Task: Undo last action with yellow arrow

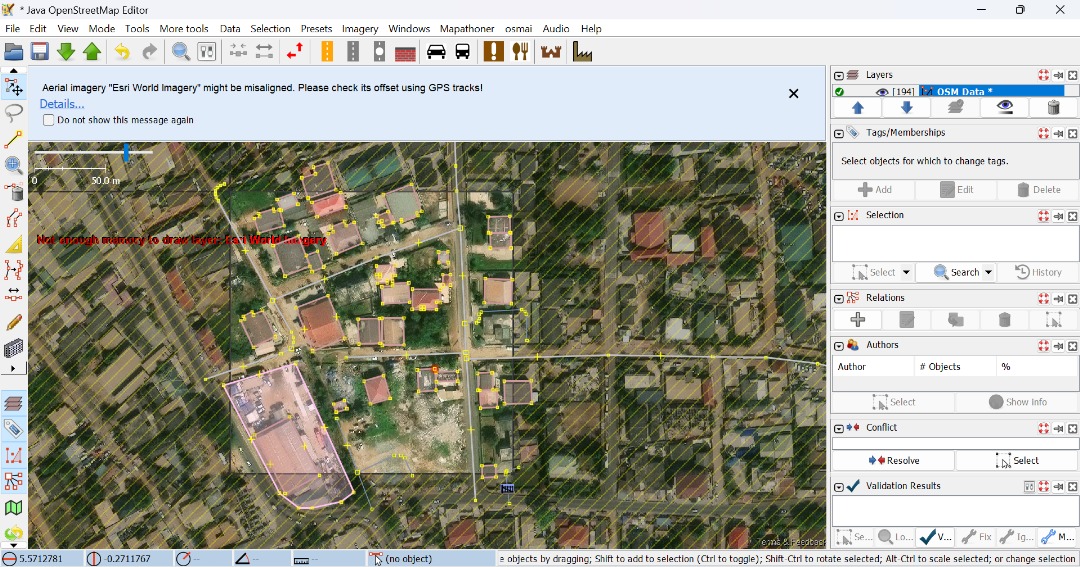Action: point(122,52)
